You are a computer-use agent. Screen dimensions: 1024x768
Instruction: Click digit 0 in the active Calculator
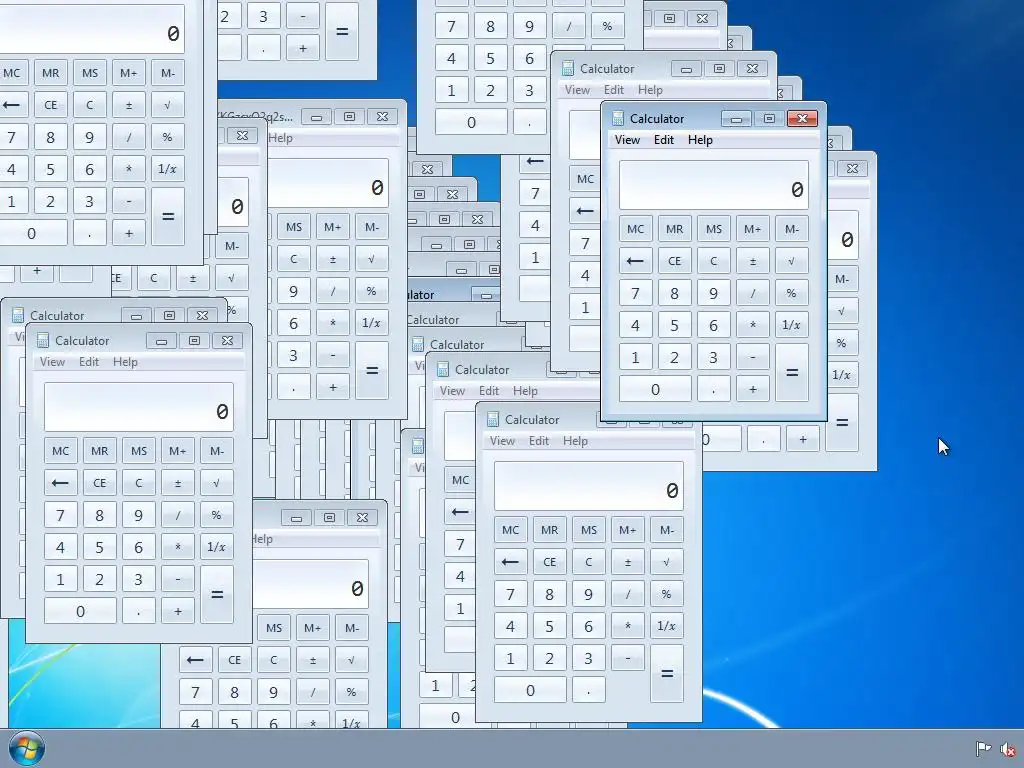pyautogui.click(x=655, y=389)
